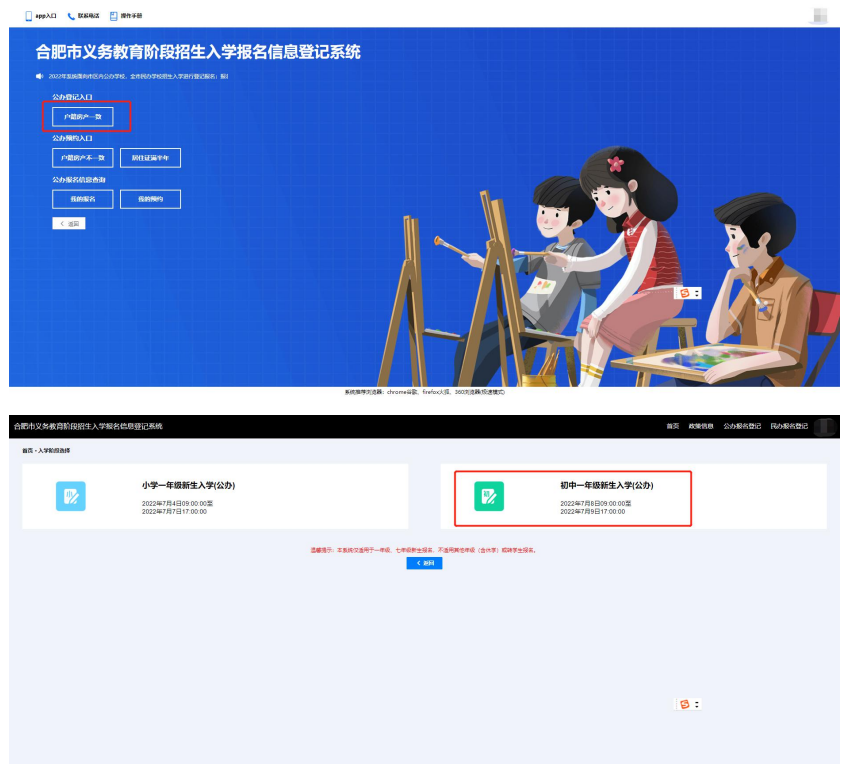This screenshot has width=855, height=772.
Task: Click the scrolling 2022年 announcement text
Action: [139, 77]
